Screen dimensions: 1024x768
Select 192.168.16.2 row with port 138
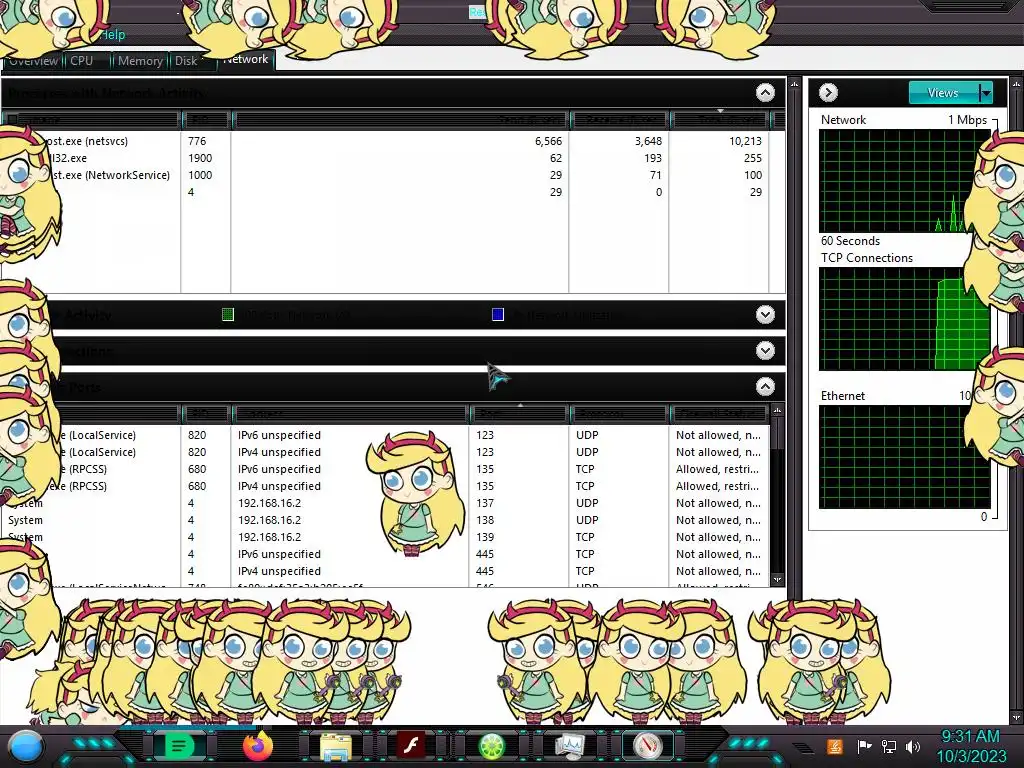click(x=385, y=520)
